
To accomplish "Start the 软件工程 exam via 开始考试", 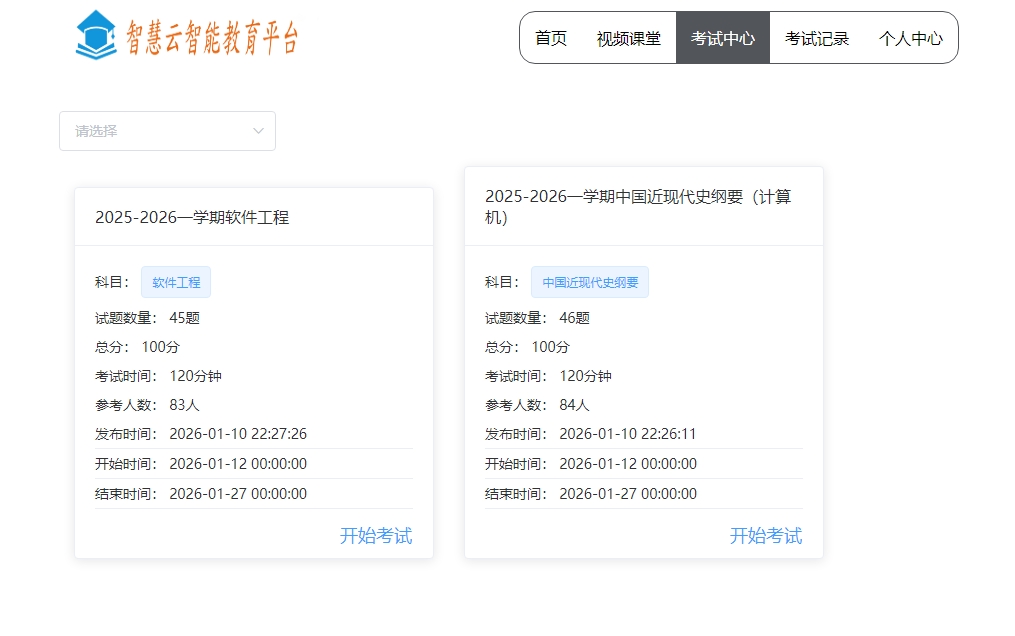I will (376, 536).
